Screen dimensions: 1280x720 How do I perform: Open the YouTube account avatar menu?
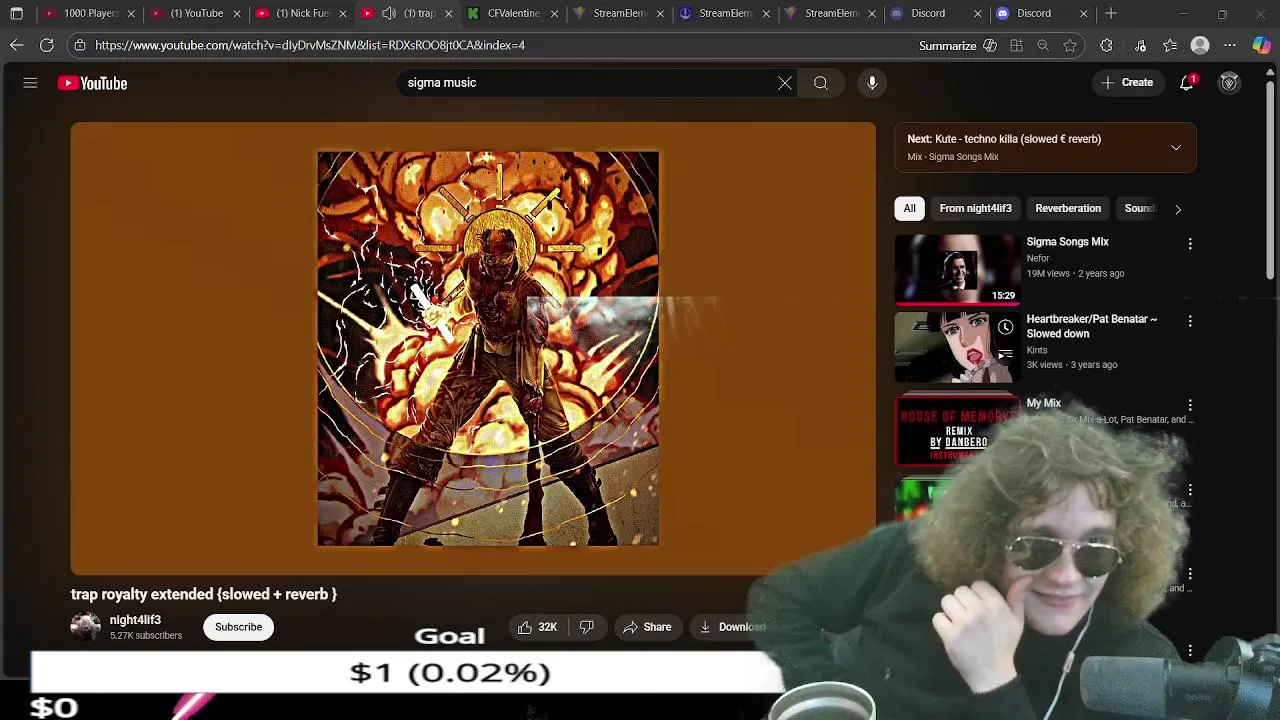[x=1229, y=83]
